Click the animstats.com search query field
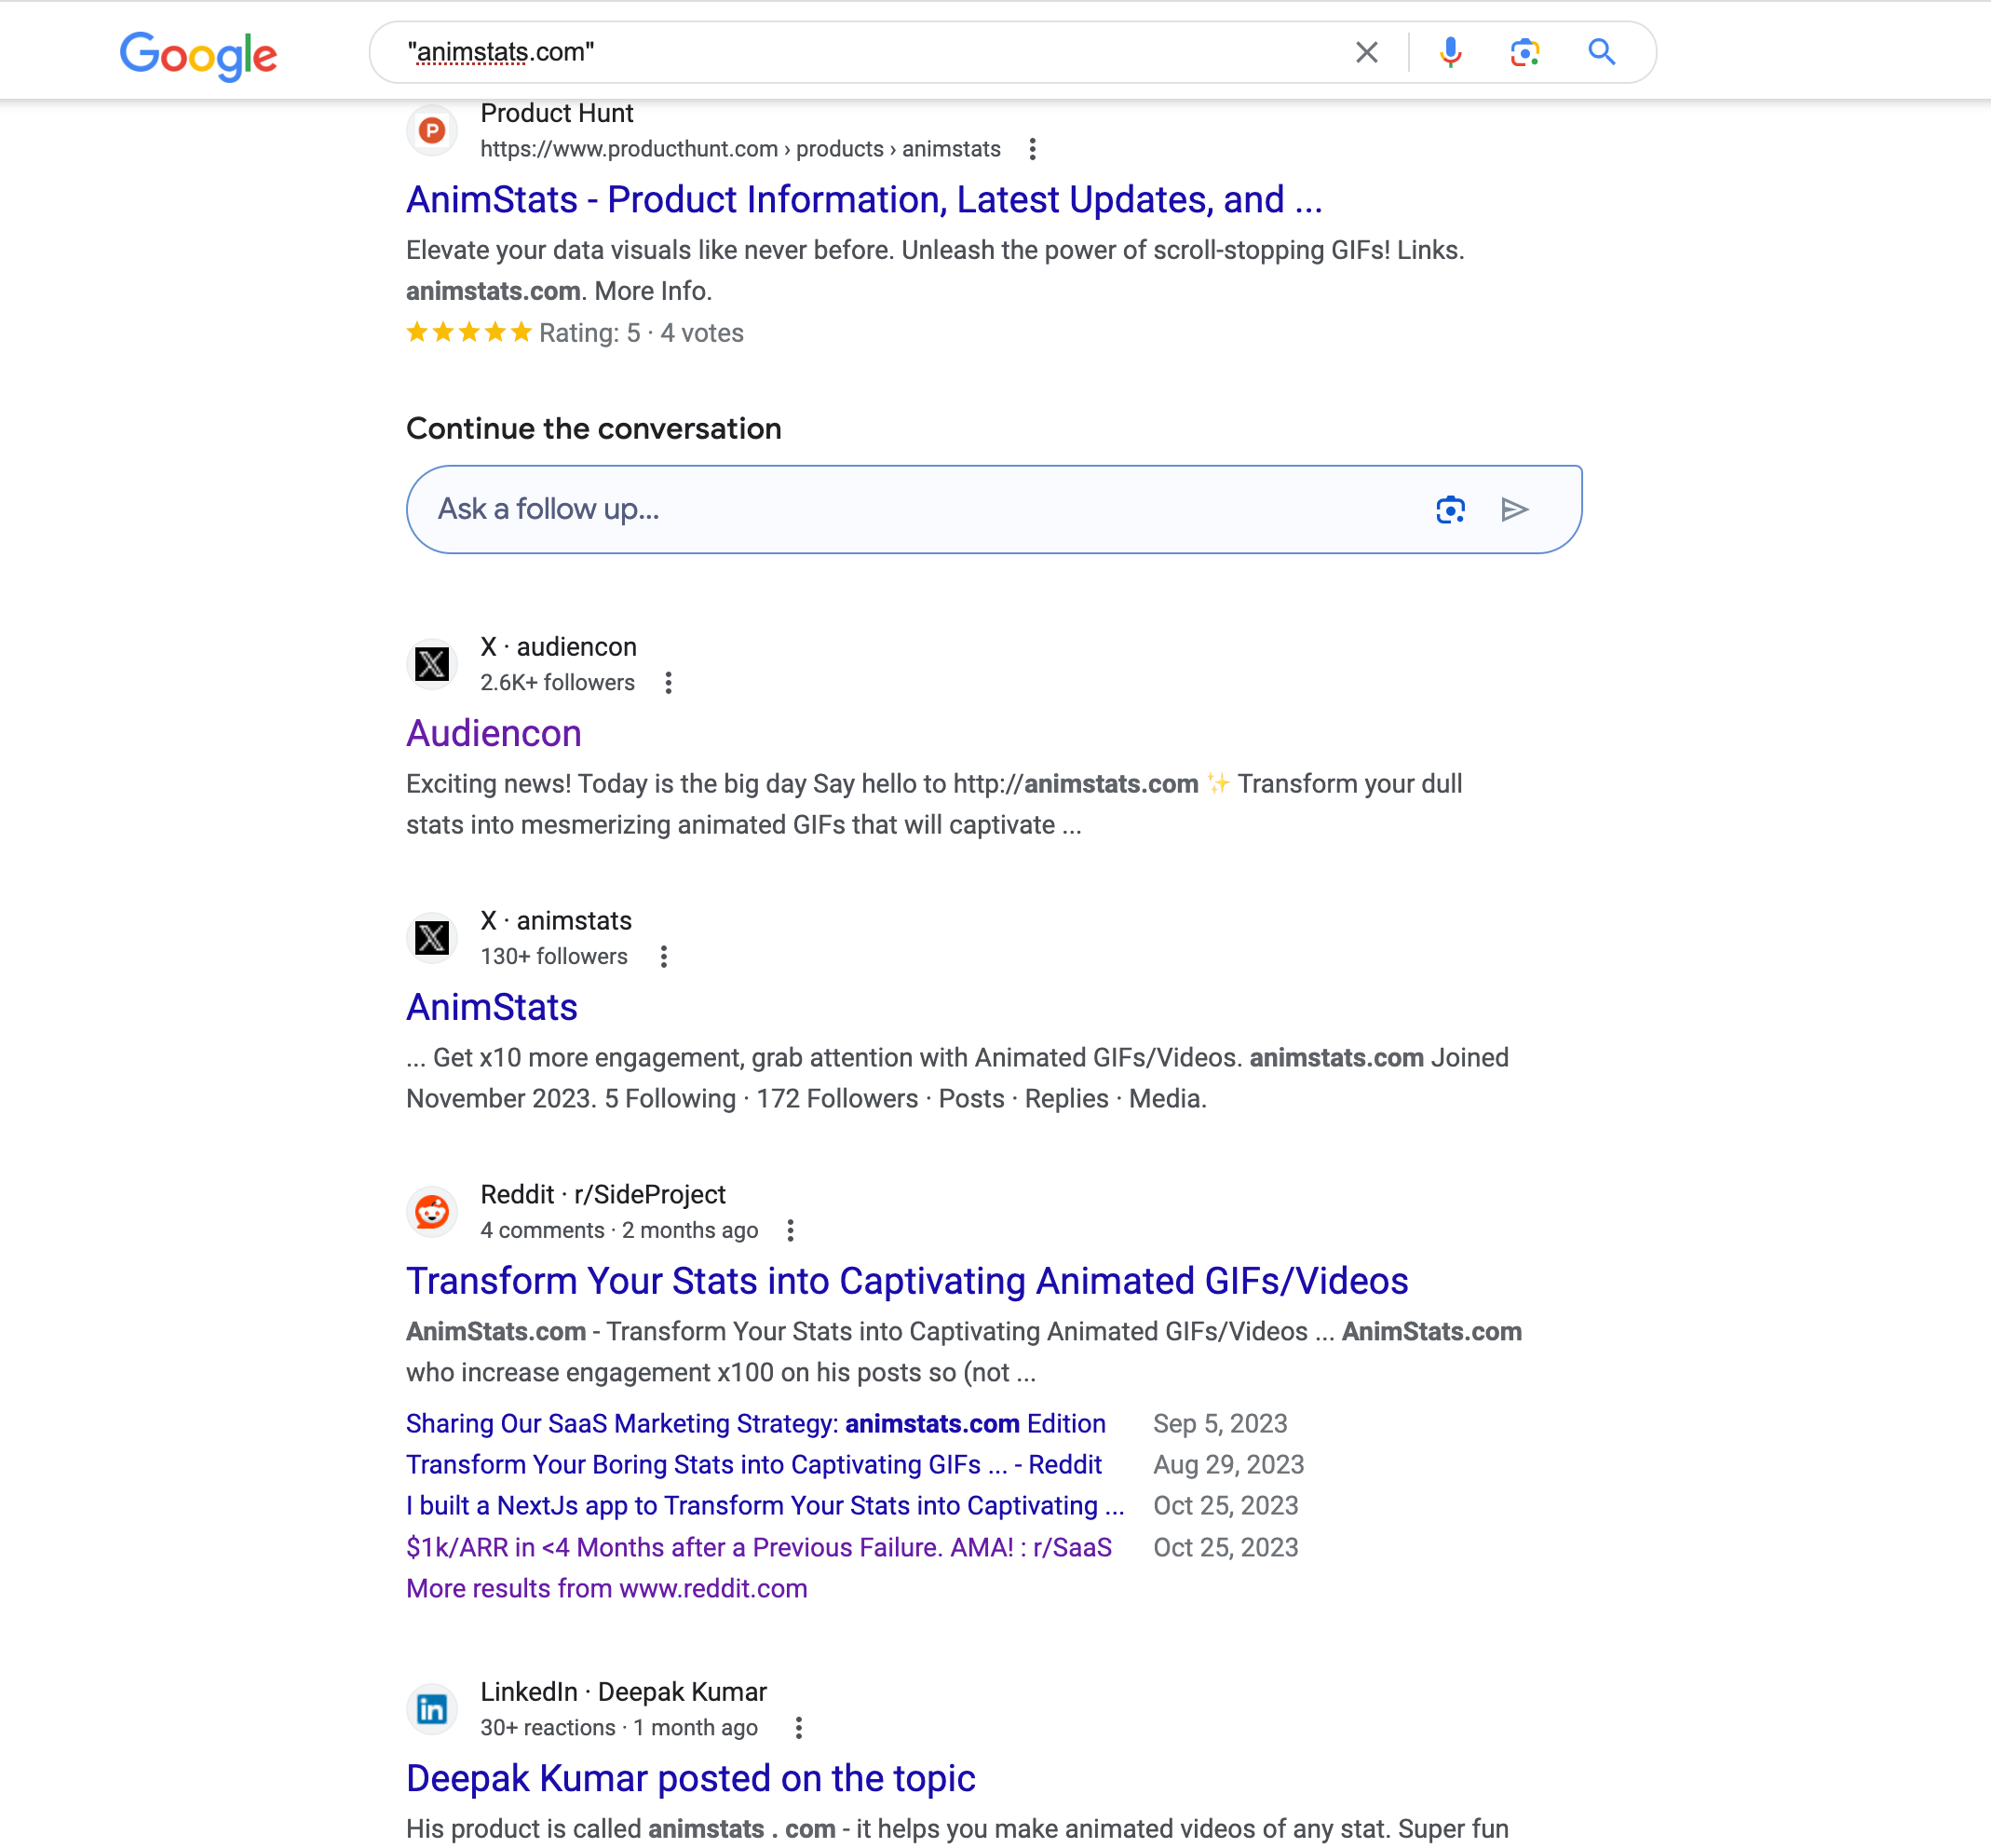This screenshot has height=1848, width=1991. pos(860,52)
